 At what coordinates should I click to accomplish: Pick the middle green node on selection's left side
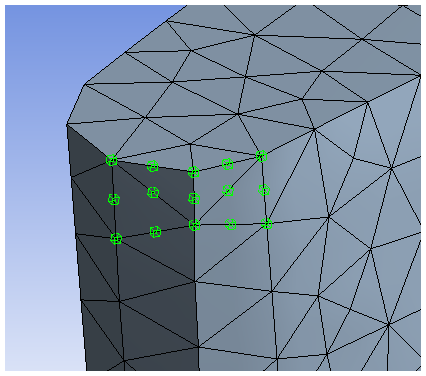[x=114, y=199]
